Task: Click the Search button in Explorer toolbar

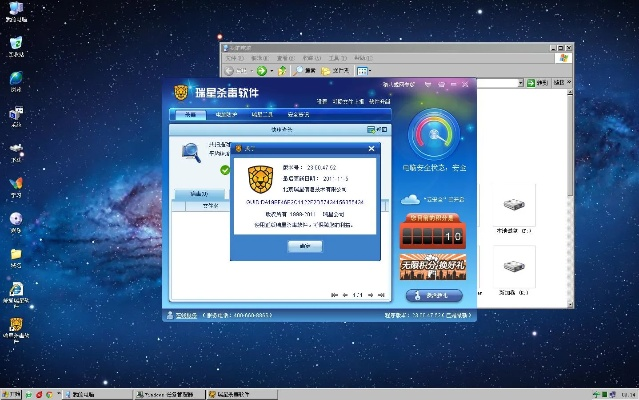Action: pyautogui.click(x=305, y=71)
